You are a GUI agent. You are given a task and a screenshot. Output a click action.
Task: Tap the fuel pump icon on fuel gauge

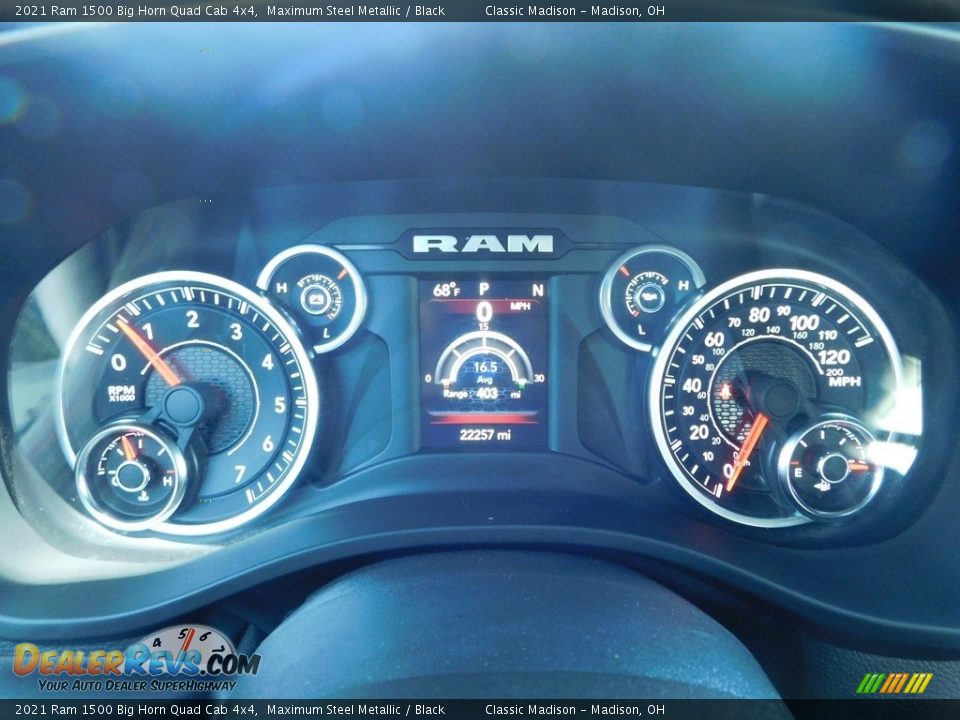(x=822, y=487)
